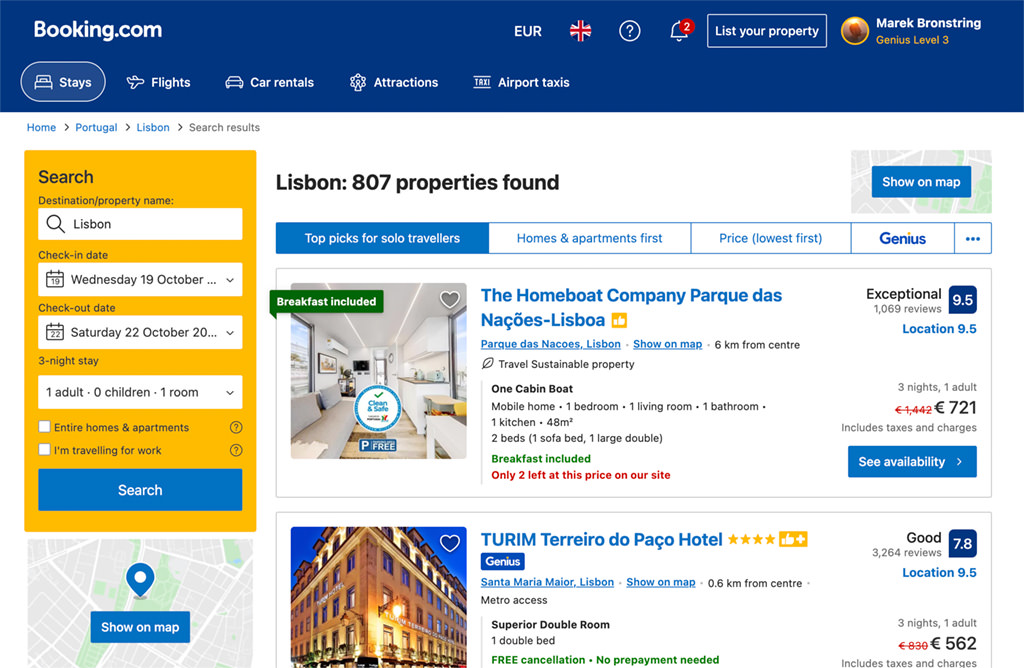
Task: Tick Entire homes & apartments checkbox
Action: pos(44,427)
